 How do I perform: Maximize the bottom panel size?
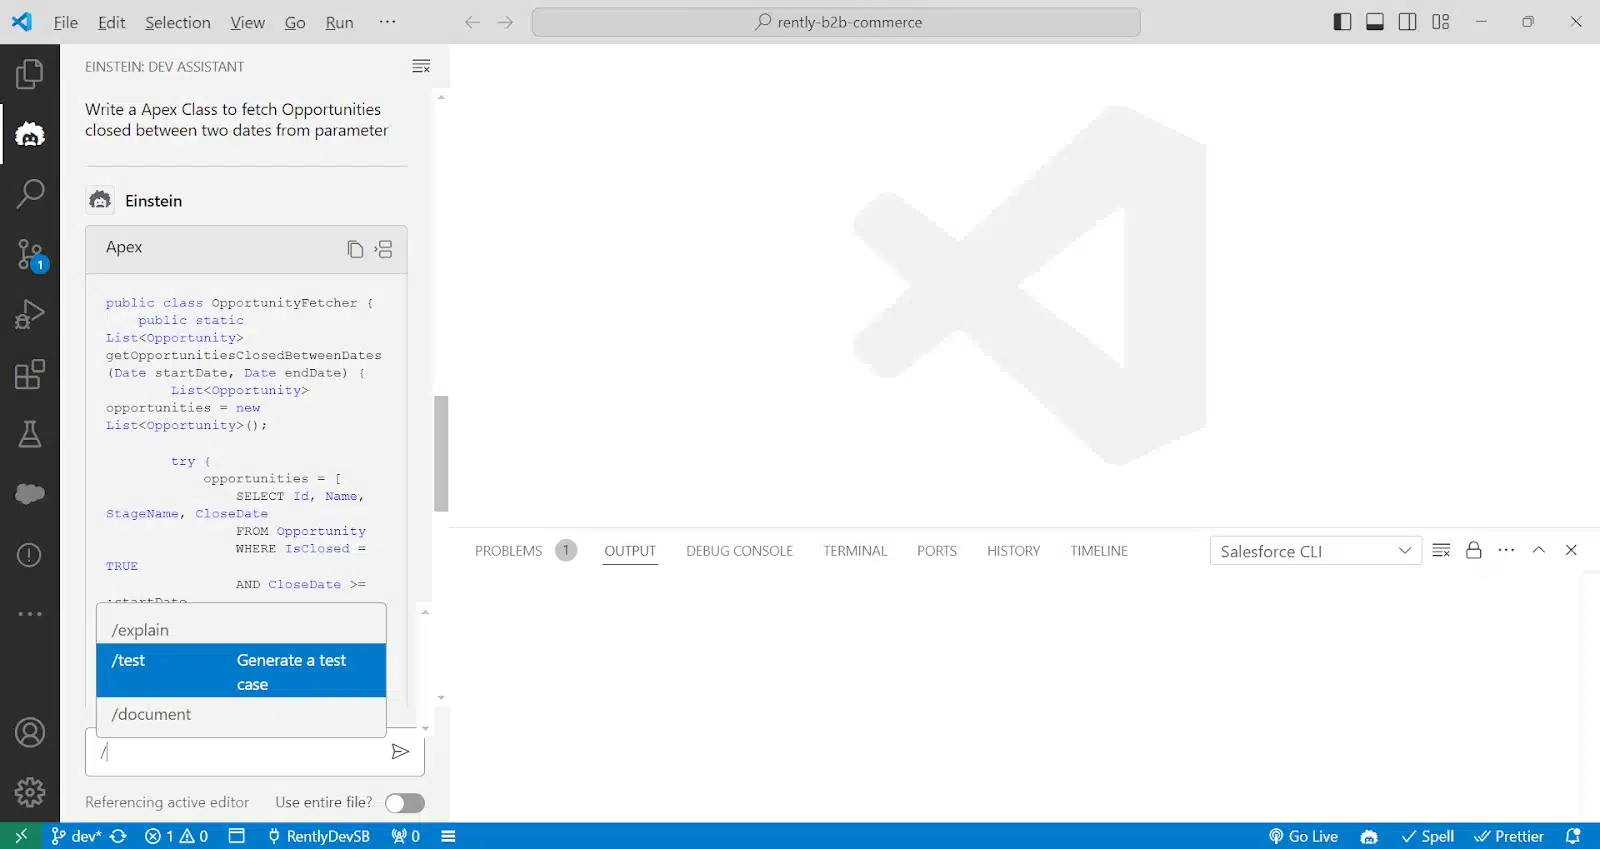tap(1539, 550)
